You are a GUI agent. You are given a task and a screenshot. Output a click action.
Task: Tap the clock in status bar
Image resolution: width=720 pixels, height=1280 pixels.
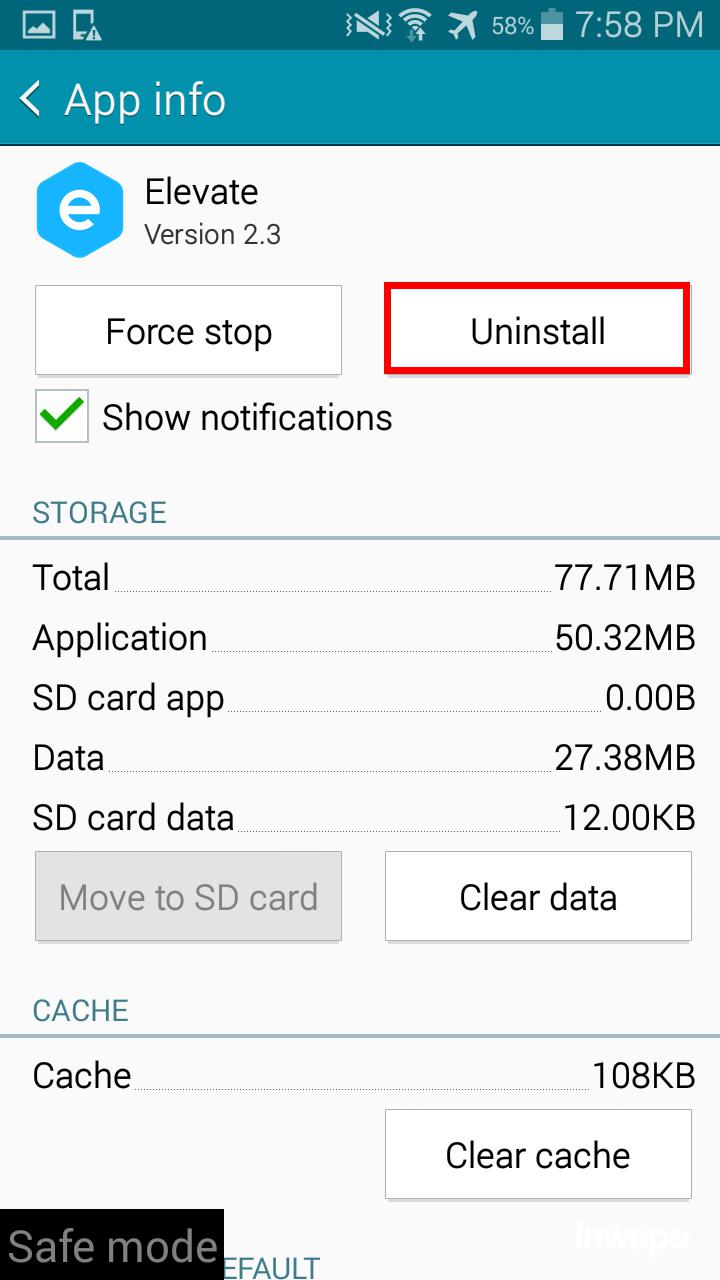tap(640, 25)
